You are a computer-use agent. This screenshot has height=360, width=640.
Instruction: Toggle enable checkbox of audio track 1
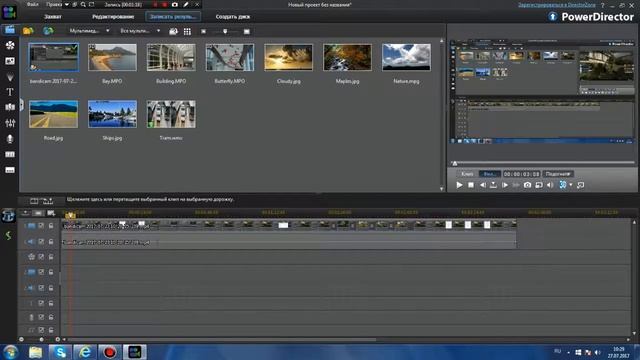41,242
